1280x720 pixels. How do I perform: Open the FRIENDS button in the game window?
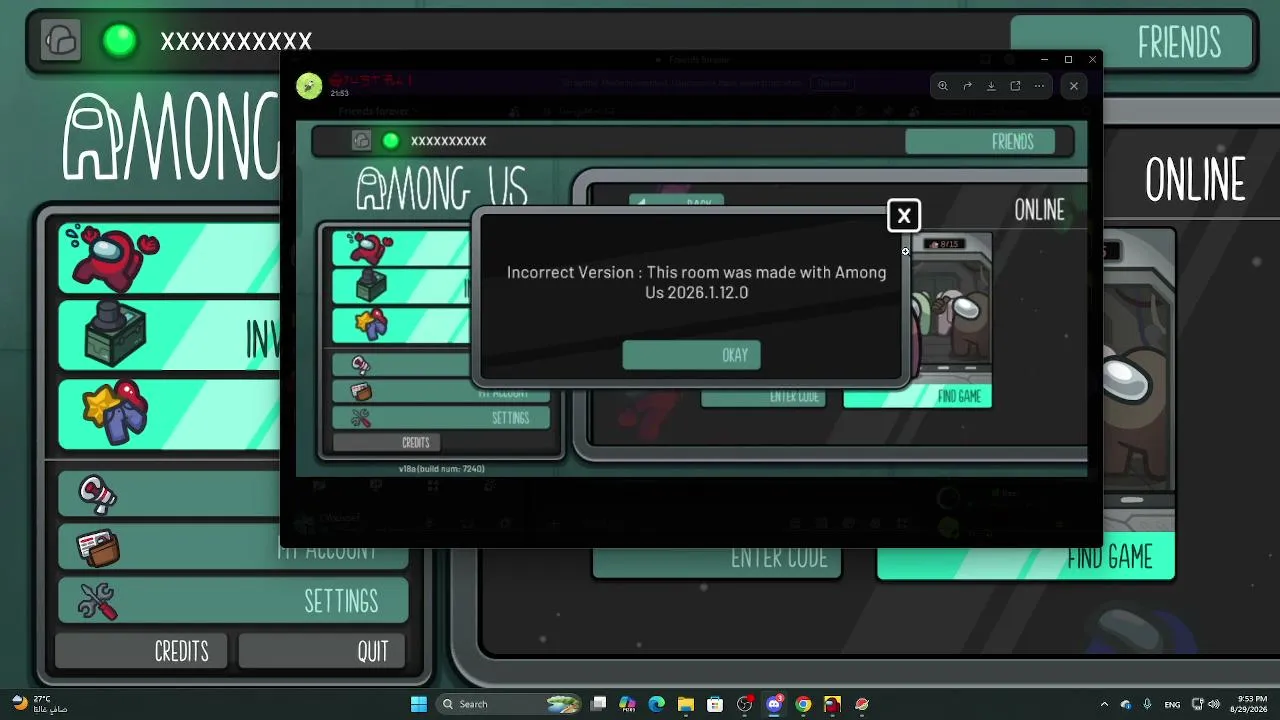coord(1131,43)
